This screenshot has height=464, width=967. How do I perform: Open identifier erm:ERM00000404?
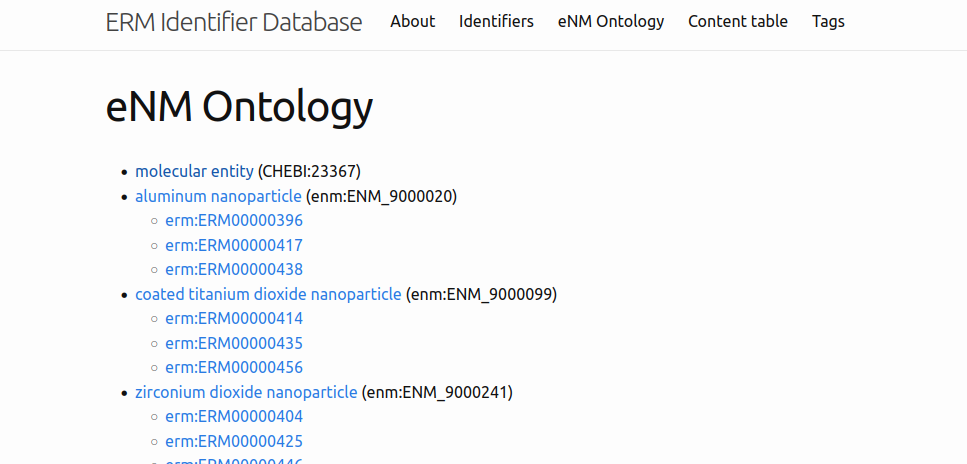coord(234,416)
